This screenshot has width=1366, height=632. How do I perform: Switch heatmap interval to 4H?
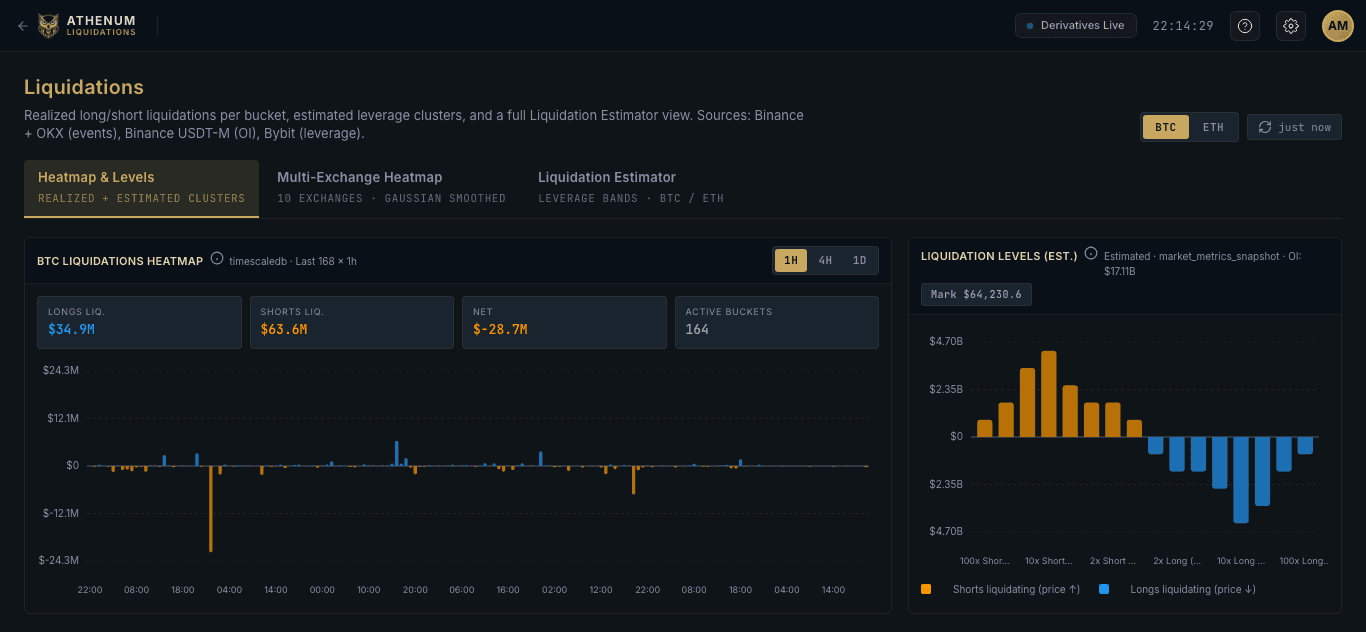(825, 261)
